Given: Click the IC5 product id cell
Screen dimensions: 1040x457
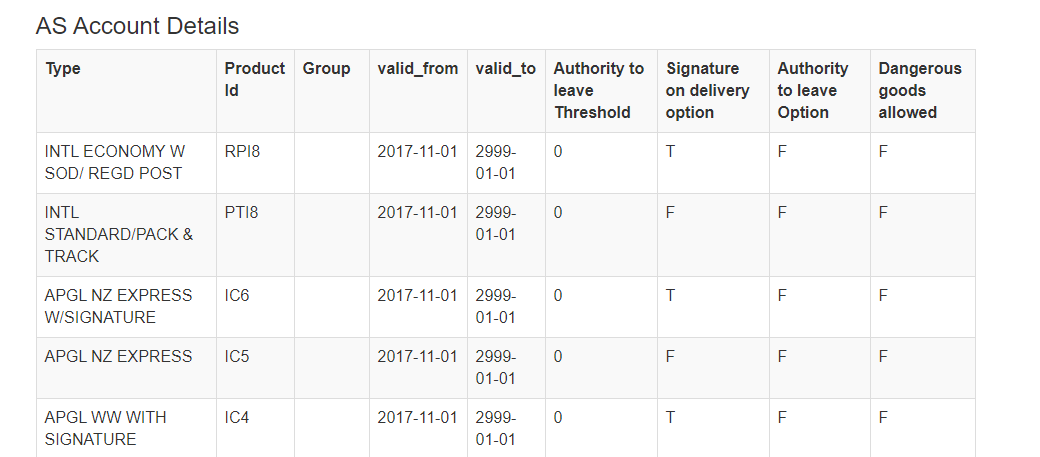Looking at the screenshot, I should (x=237, y=357).
